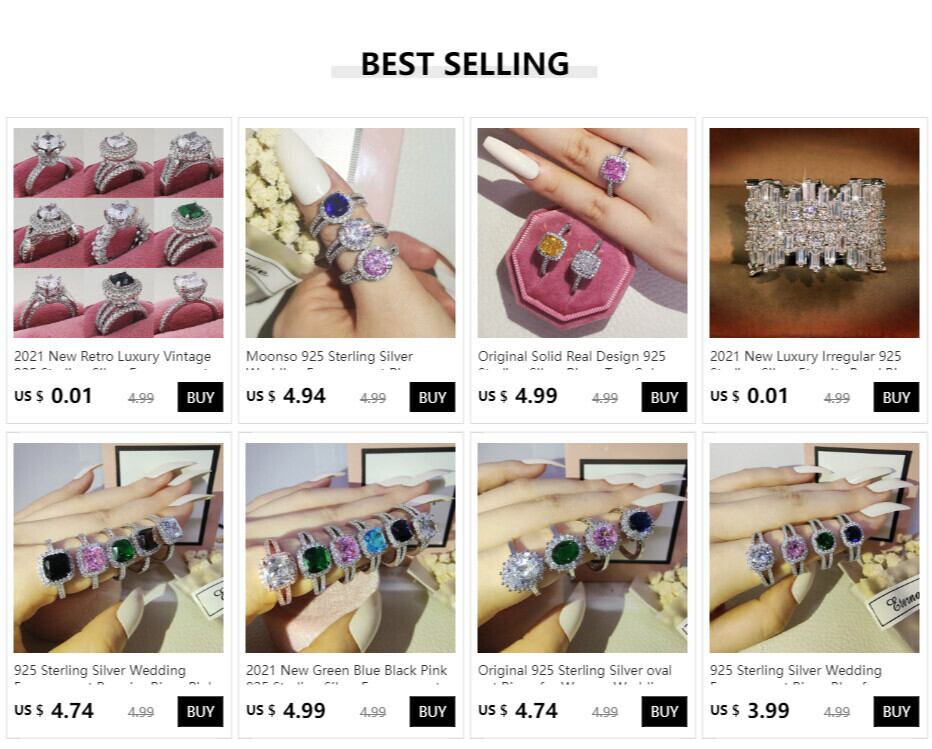Open the nine-ring collage product image
This screenshot has width=932, height=749.
click(118, 233)
